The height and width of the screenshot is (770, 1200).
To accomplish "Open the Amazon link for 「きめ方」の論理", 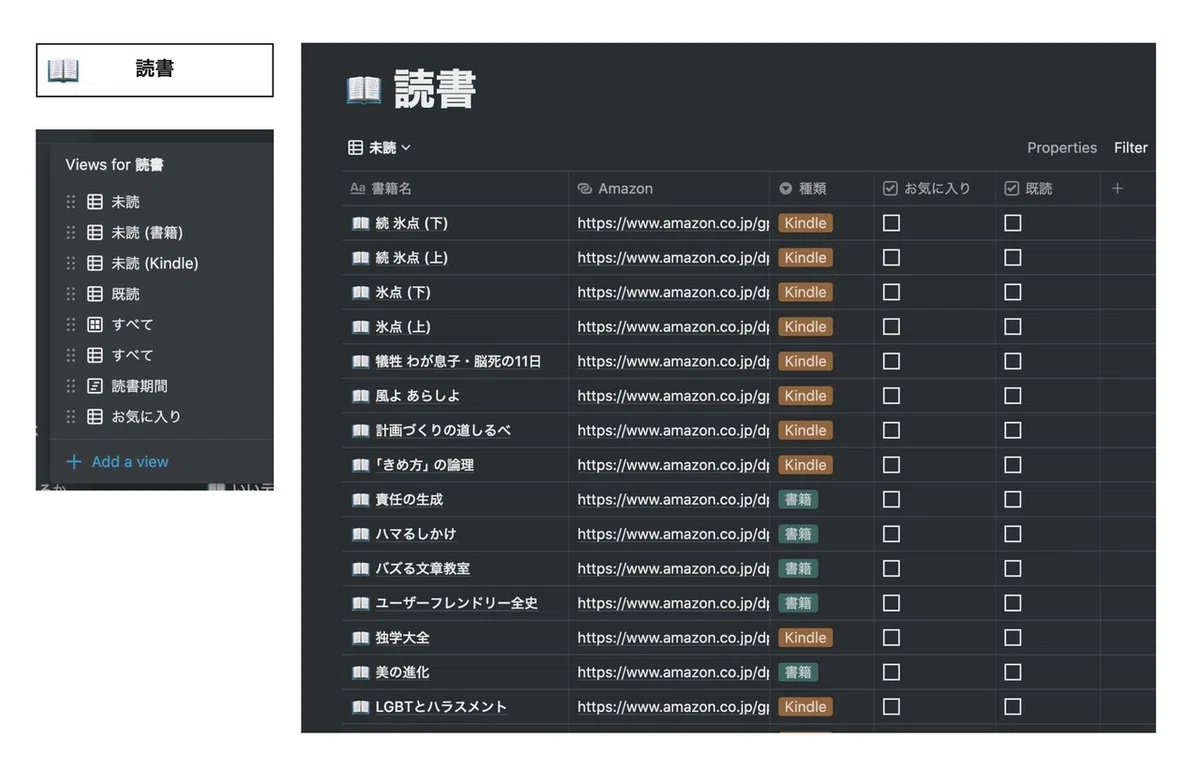I will [x=673, y=465].
